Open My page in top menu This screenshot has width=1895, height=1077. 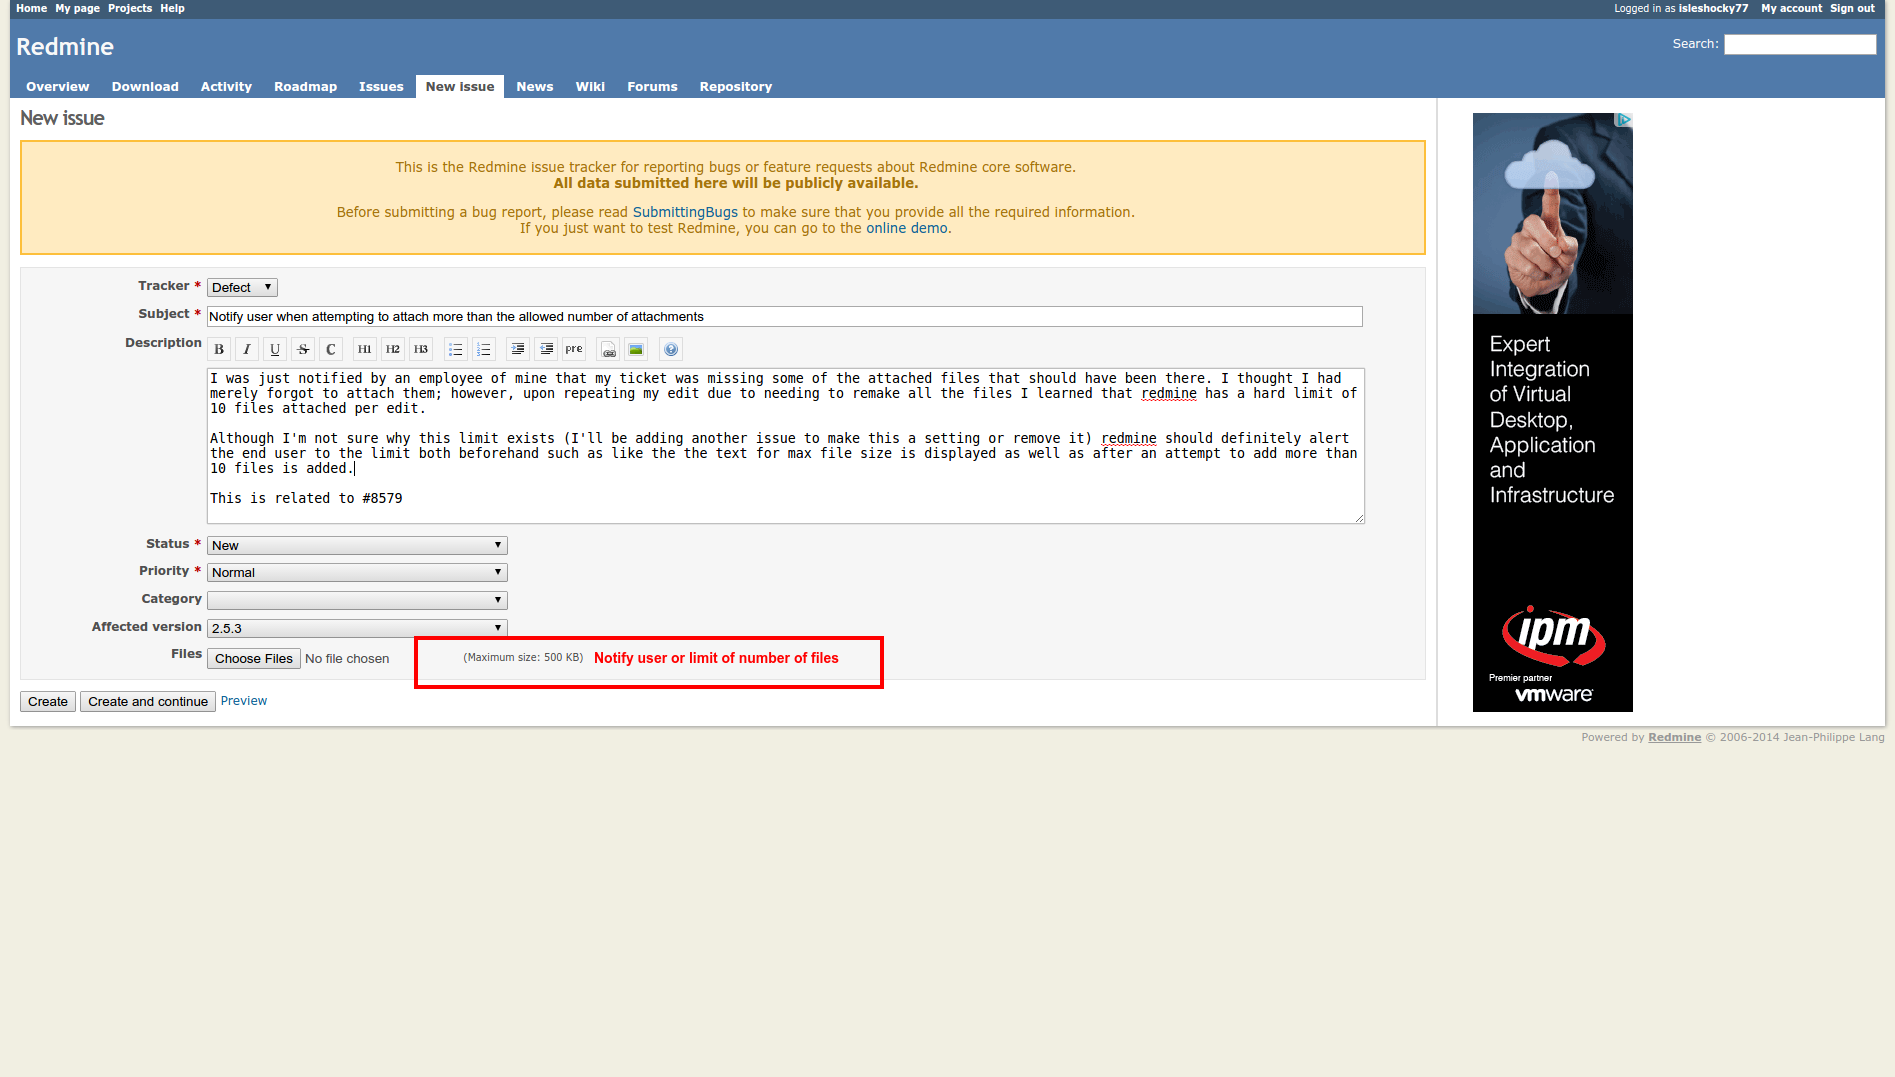(x=77, y=8)
